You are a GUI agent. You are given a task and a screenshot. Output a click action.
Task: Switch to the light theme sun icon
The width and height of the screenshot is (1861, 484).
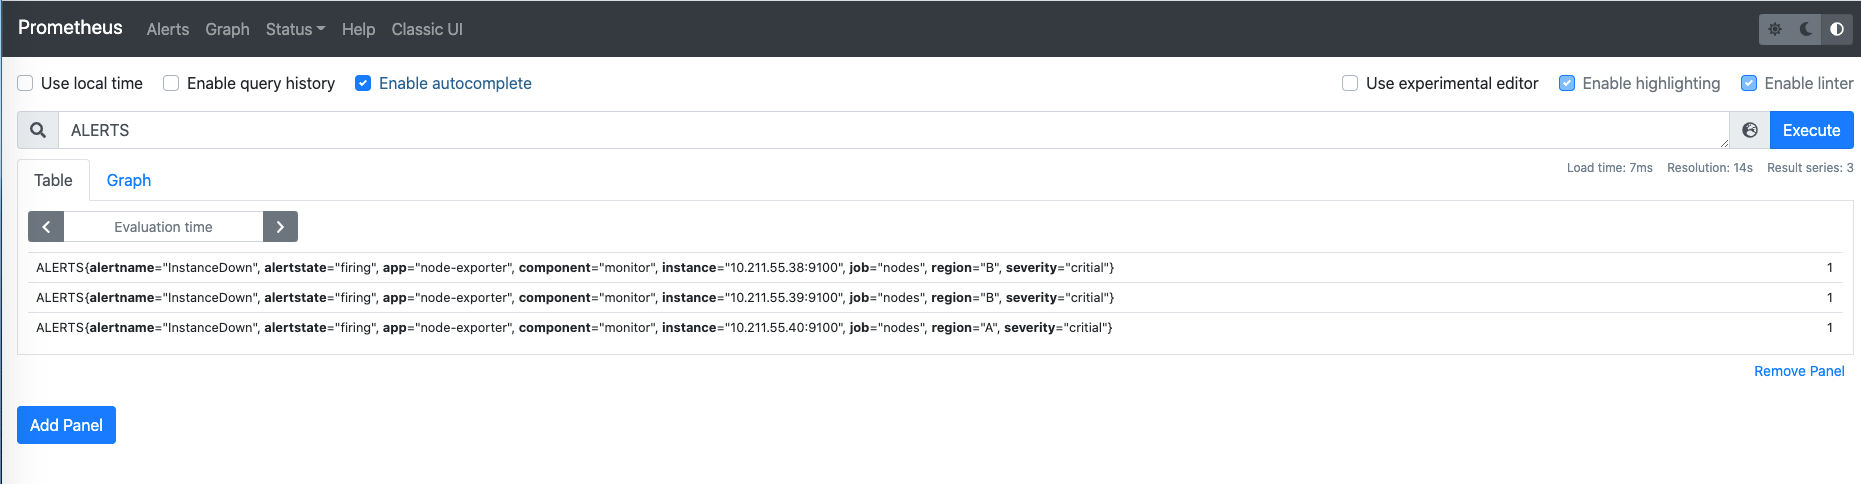click(1775, 29)
